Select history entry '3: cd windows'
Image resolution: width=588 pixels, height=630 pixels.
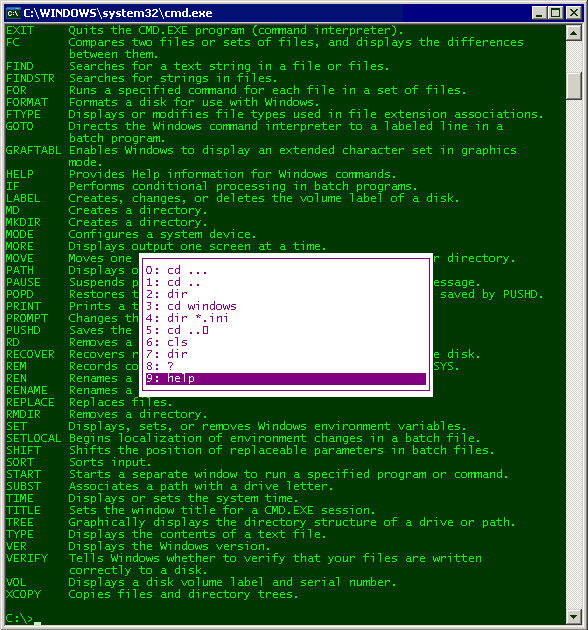tap(286, 307)
